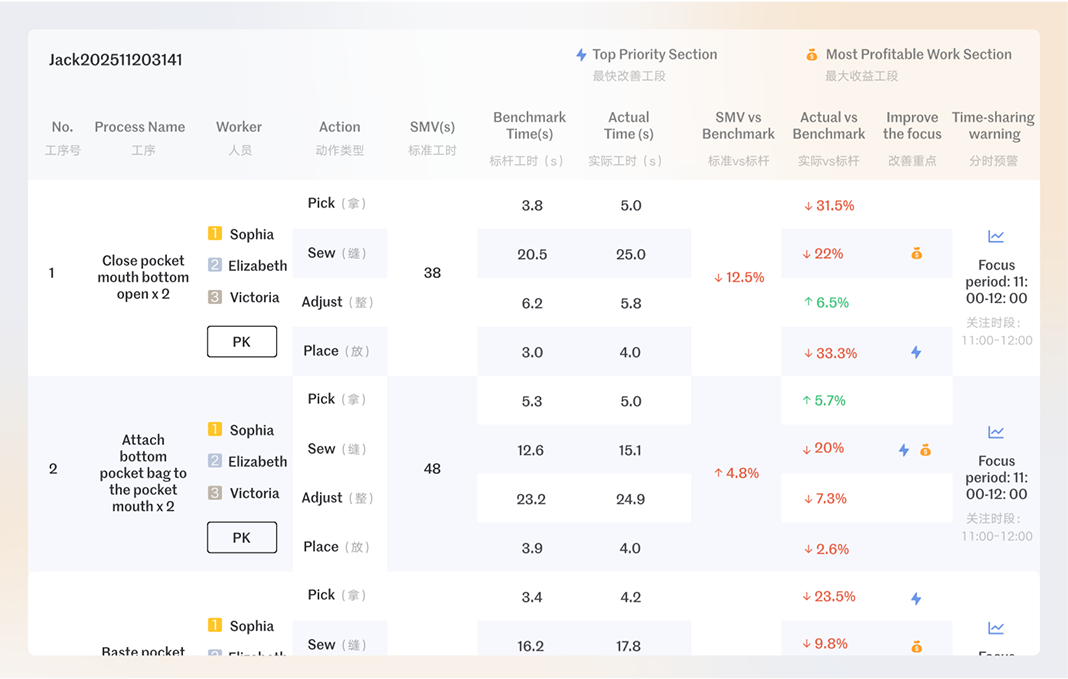Click the money bag icon in process 2 Sew row
1068x679 pixels.
pyautogui.click(x=925, y=450)
